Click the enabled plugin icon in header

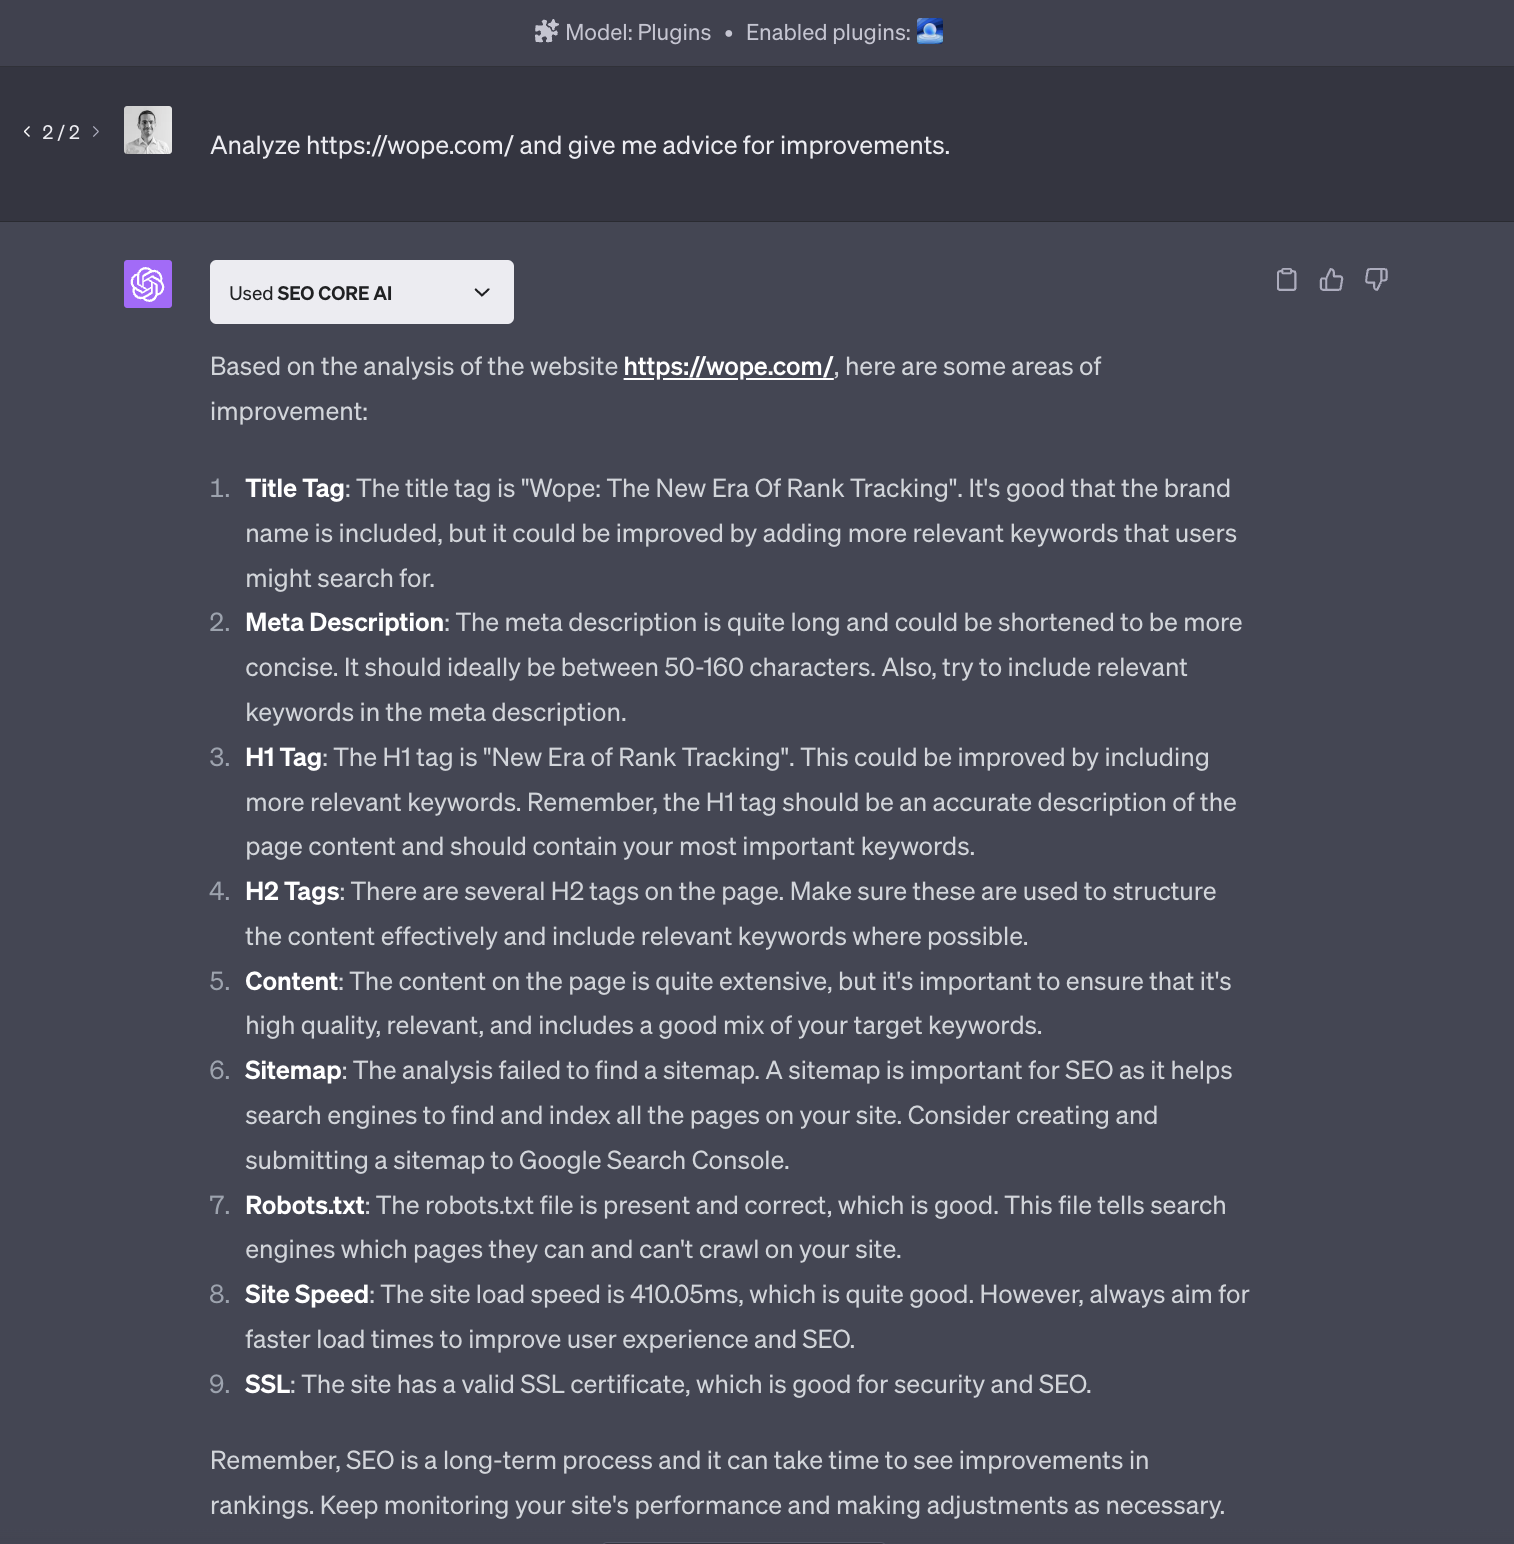930,32
